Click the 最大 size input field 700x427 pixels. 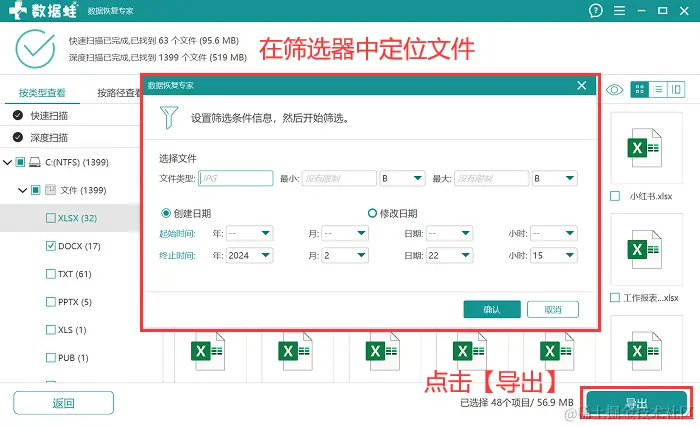click(x=491, y=178)
